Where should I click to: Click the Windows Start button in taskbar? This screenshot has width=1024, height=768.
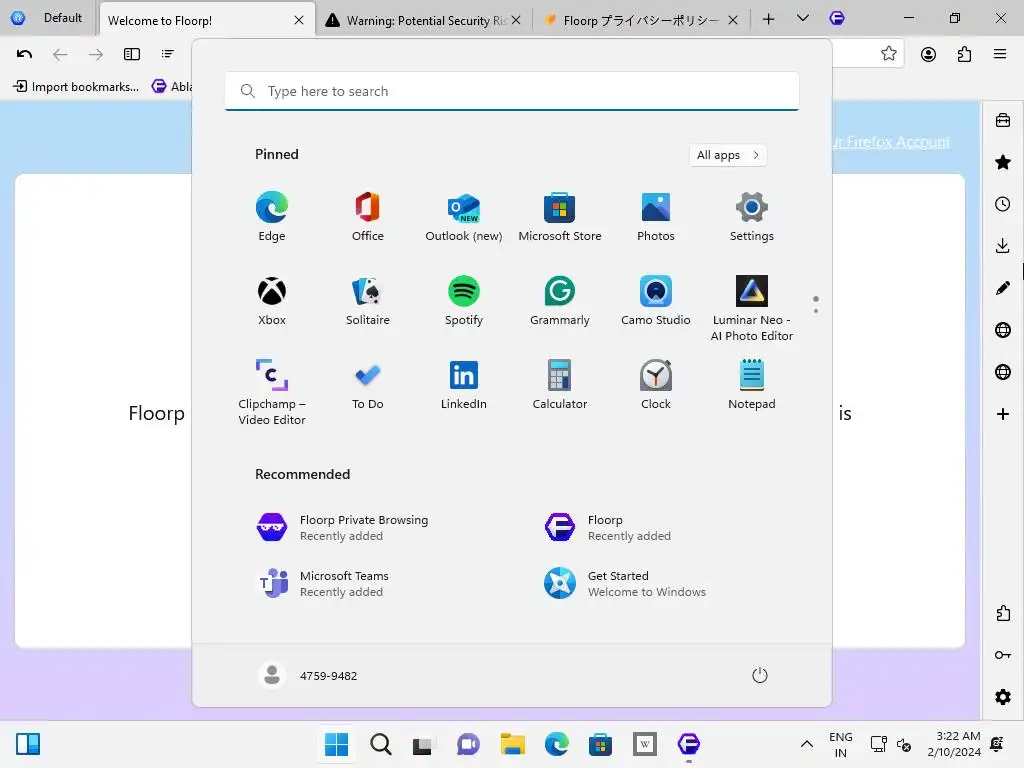point(336,744)
